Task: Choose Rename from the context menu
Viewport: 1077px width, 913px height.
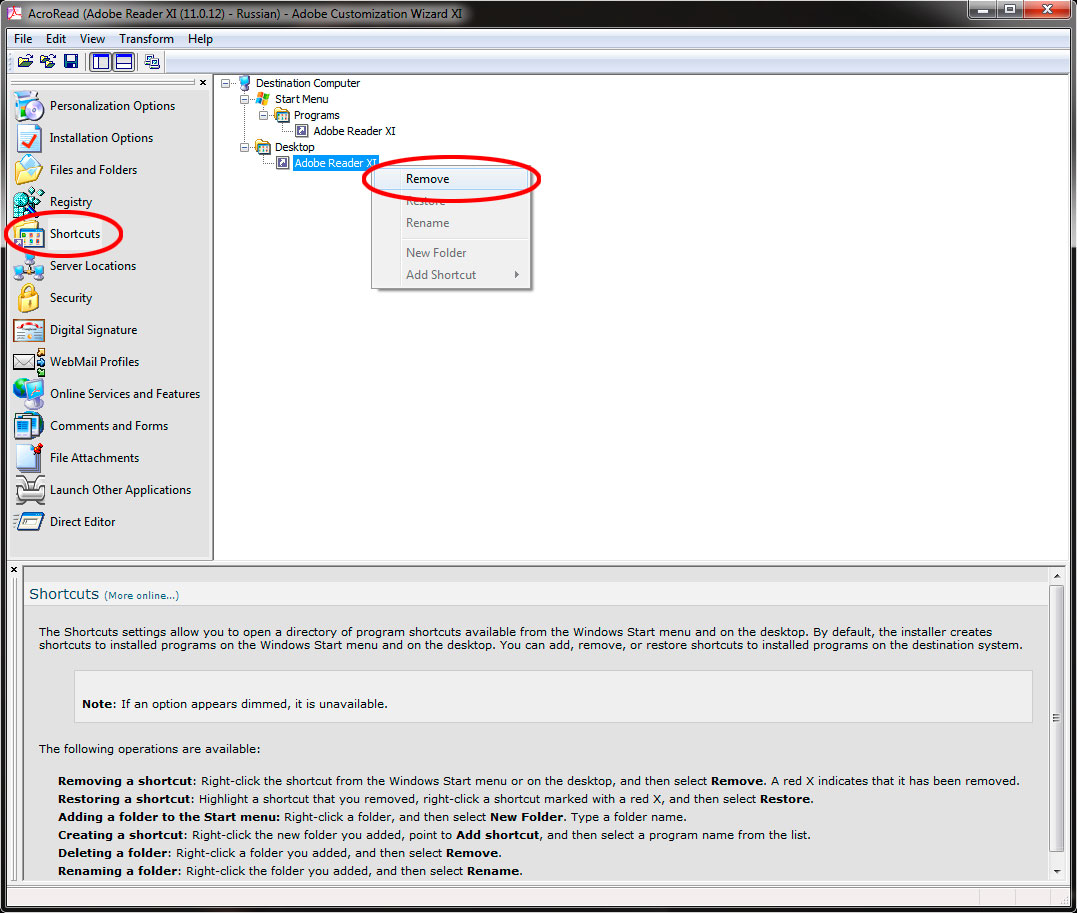Action: pyautogui.click(x=451, y=223)
